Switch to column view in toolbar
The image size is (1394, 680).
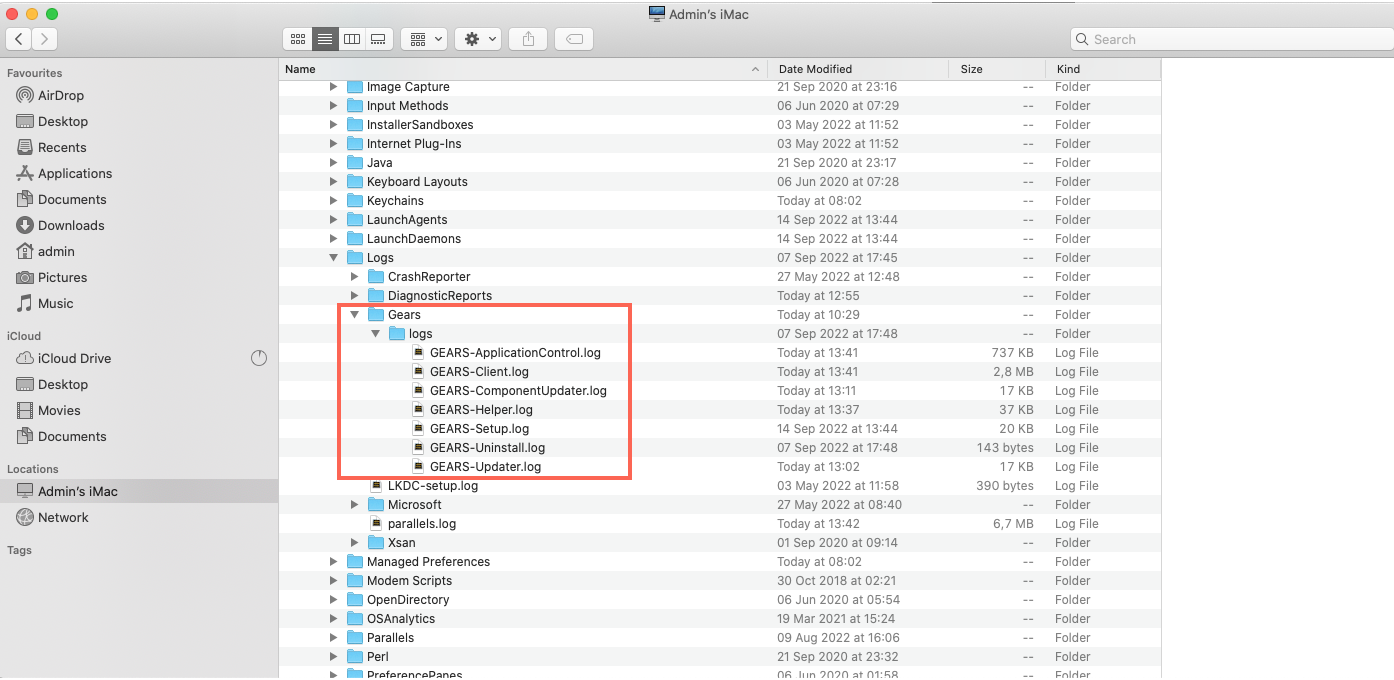[x=351, y=39]
